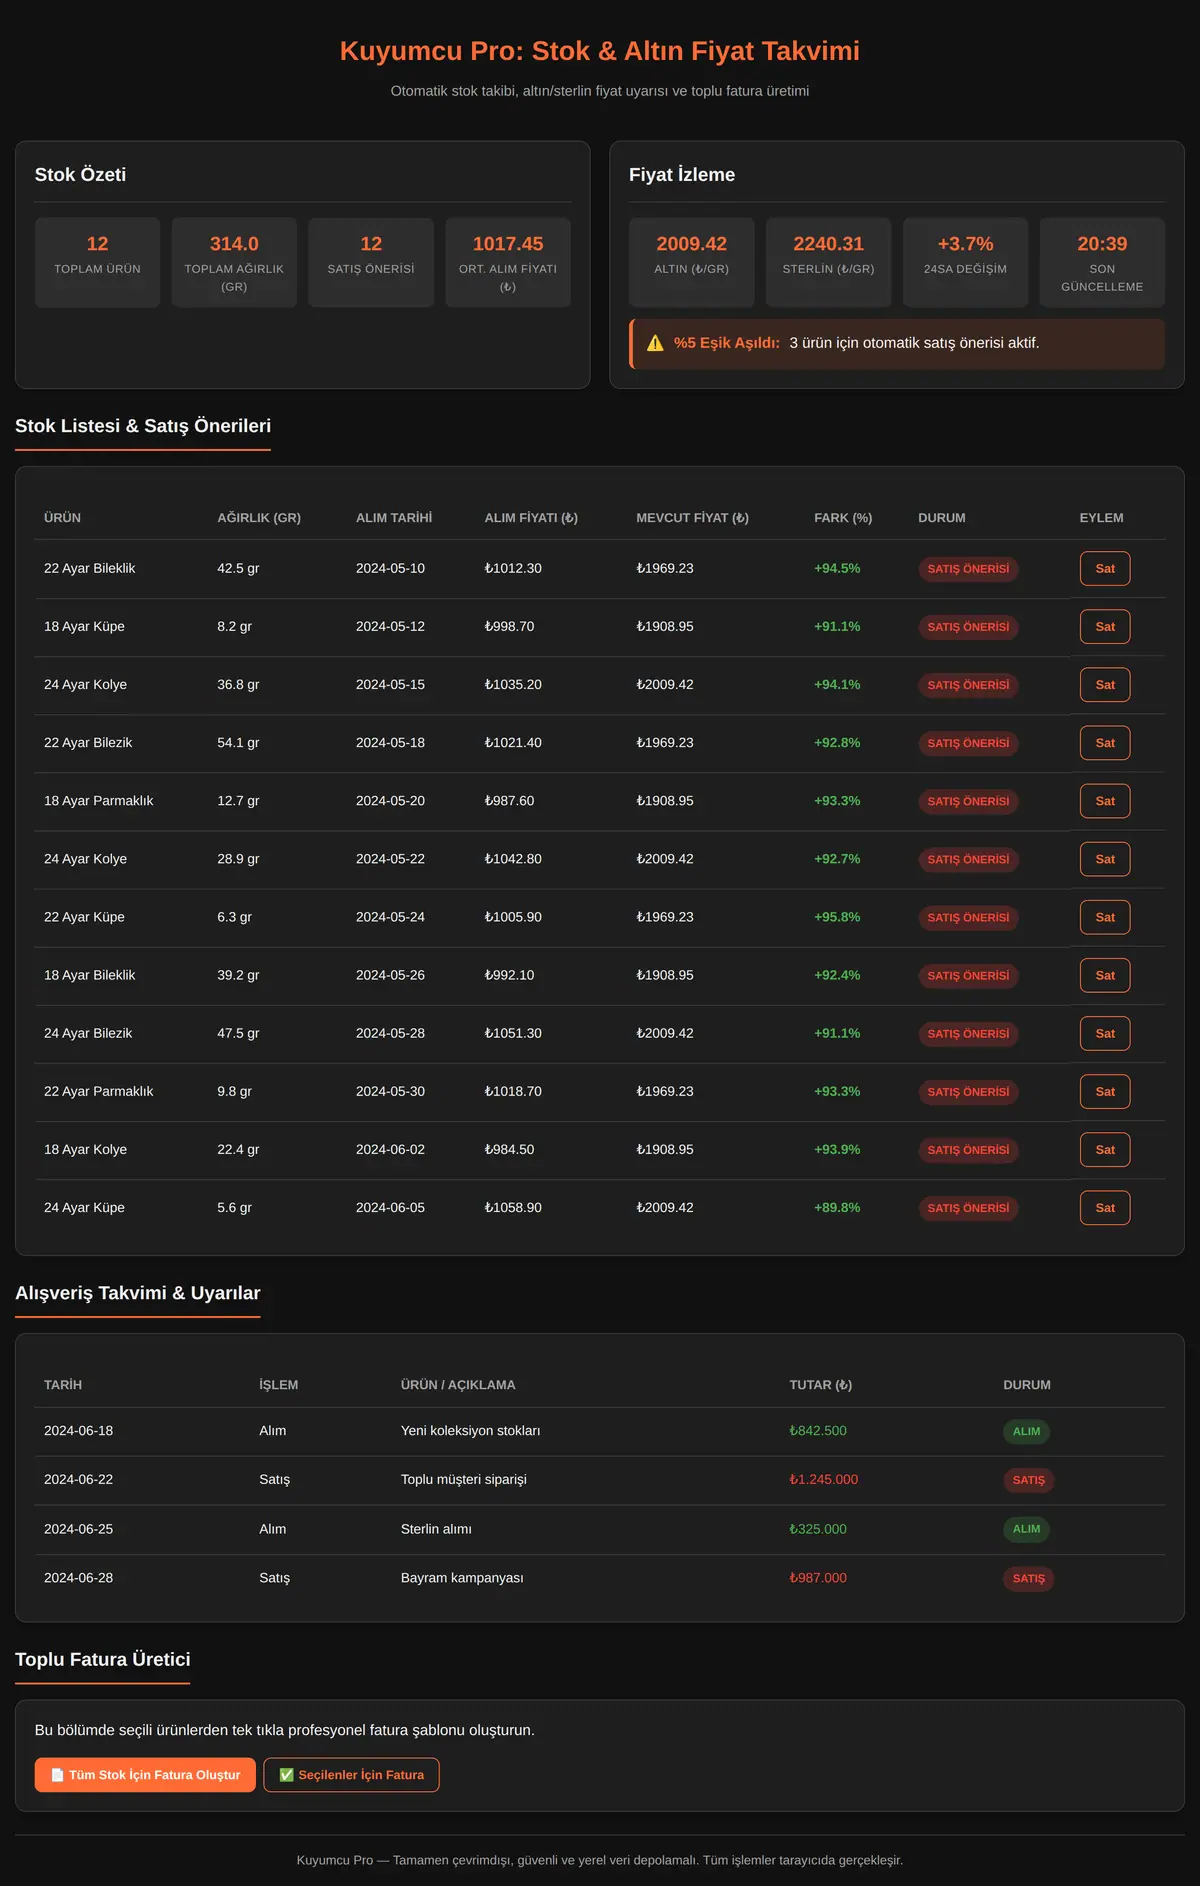Viewport: 1200px width, 1886px height.
Task: Click Sat for 18 Ayar Kolye row
Action: [x=1105, y=1150]
